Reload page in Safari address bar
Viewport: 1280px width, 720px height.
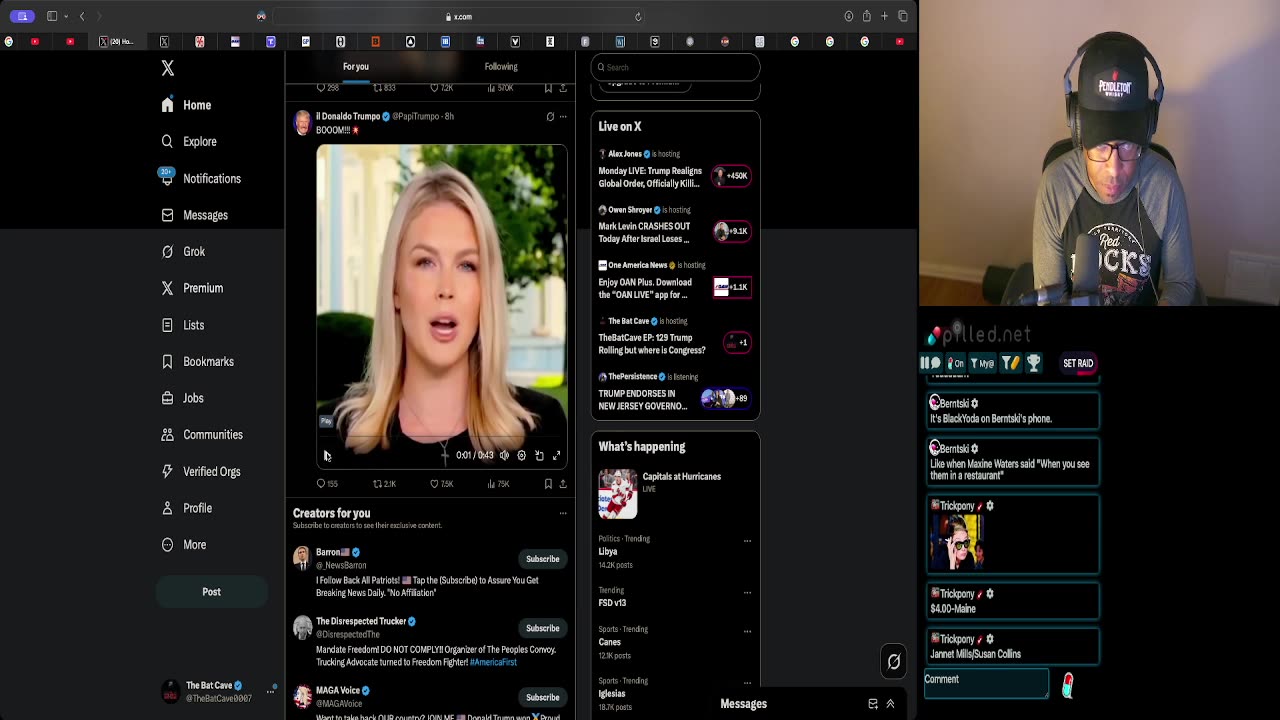pyautogui.click(x=638, y=17)
